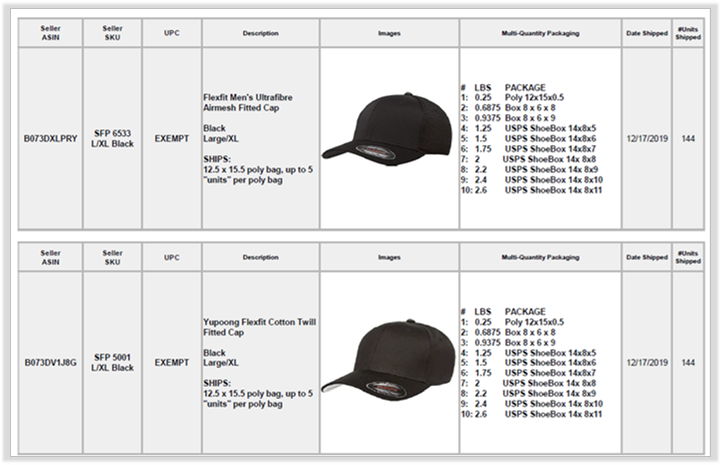Click Yupoong Flexfit Cotton Twill Fitted Cap description
721x465 pixels.
pyautogui.click(x=259, y=327)
